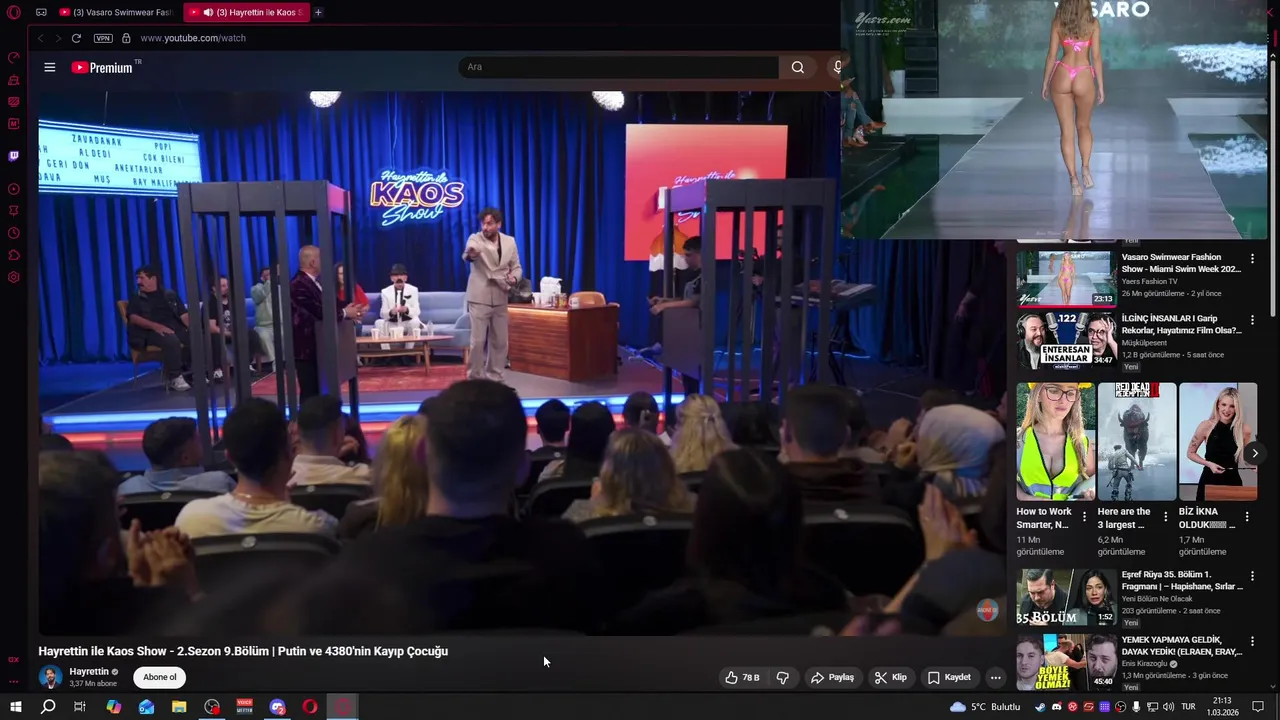Like the video (78 B)

click(741, 677)
